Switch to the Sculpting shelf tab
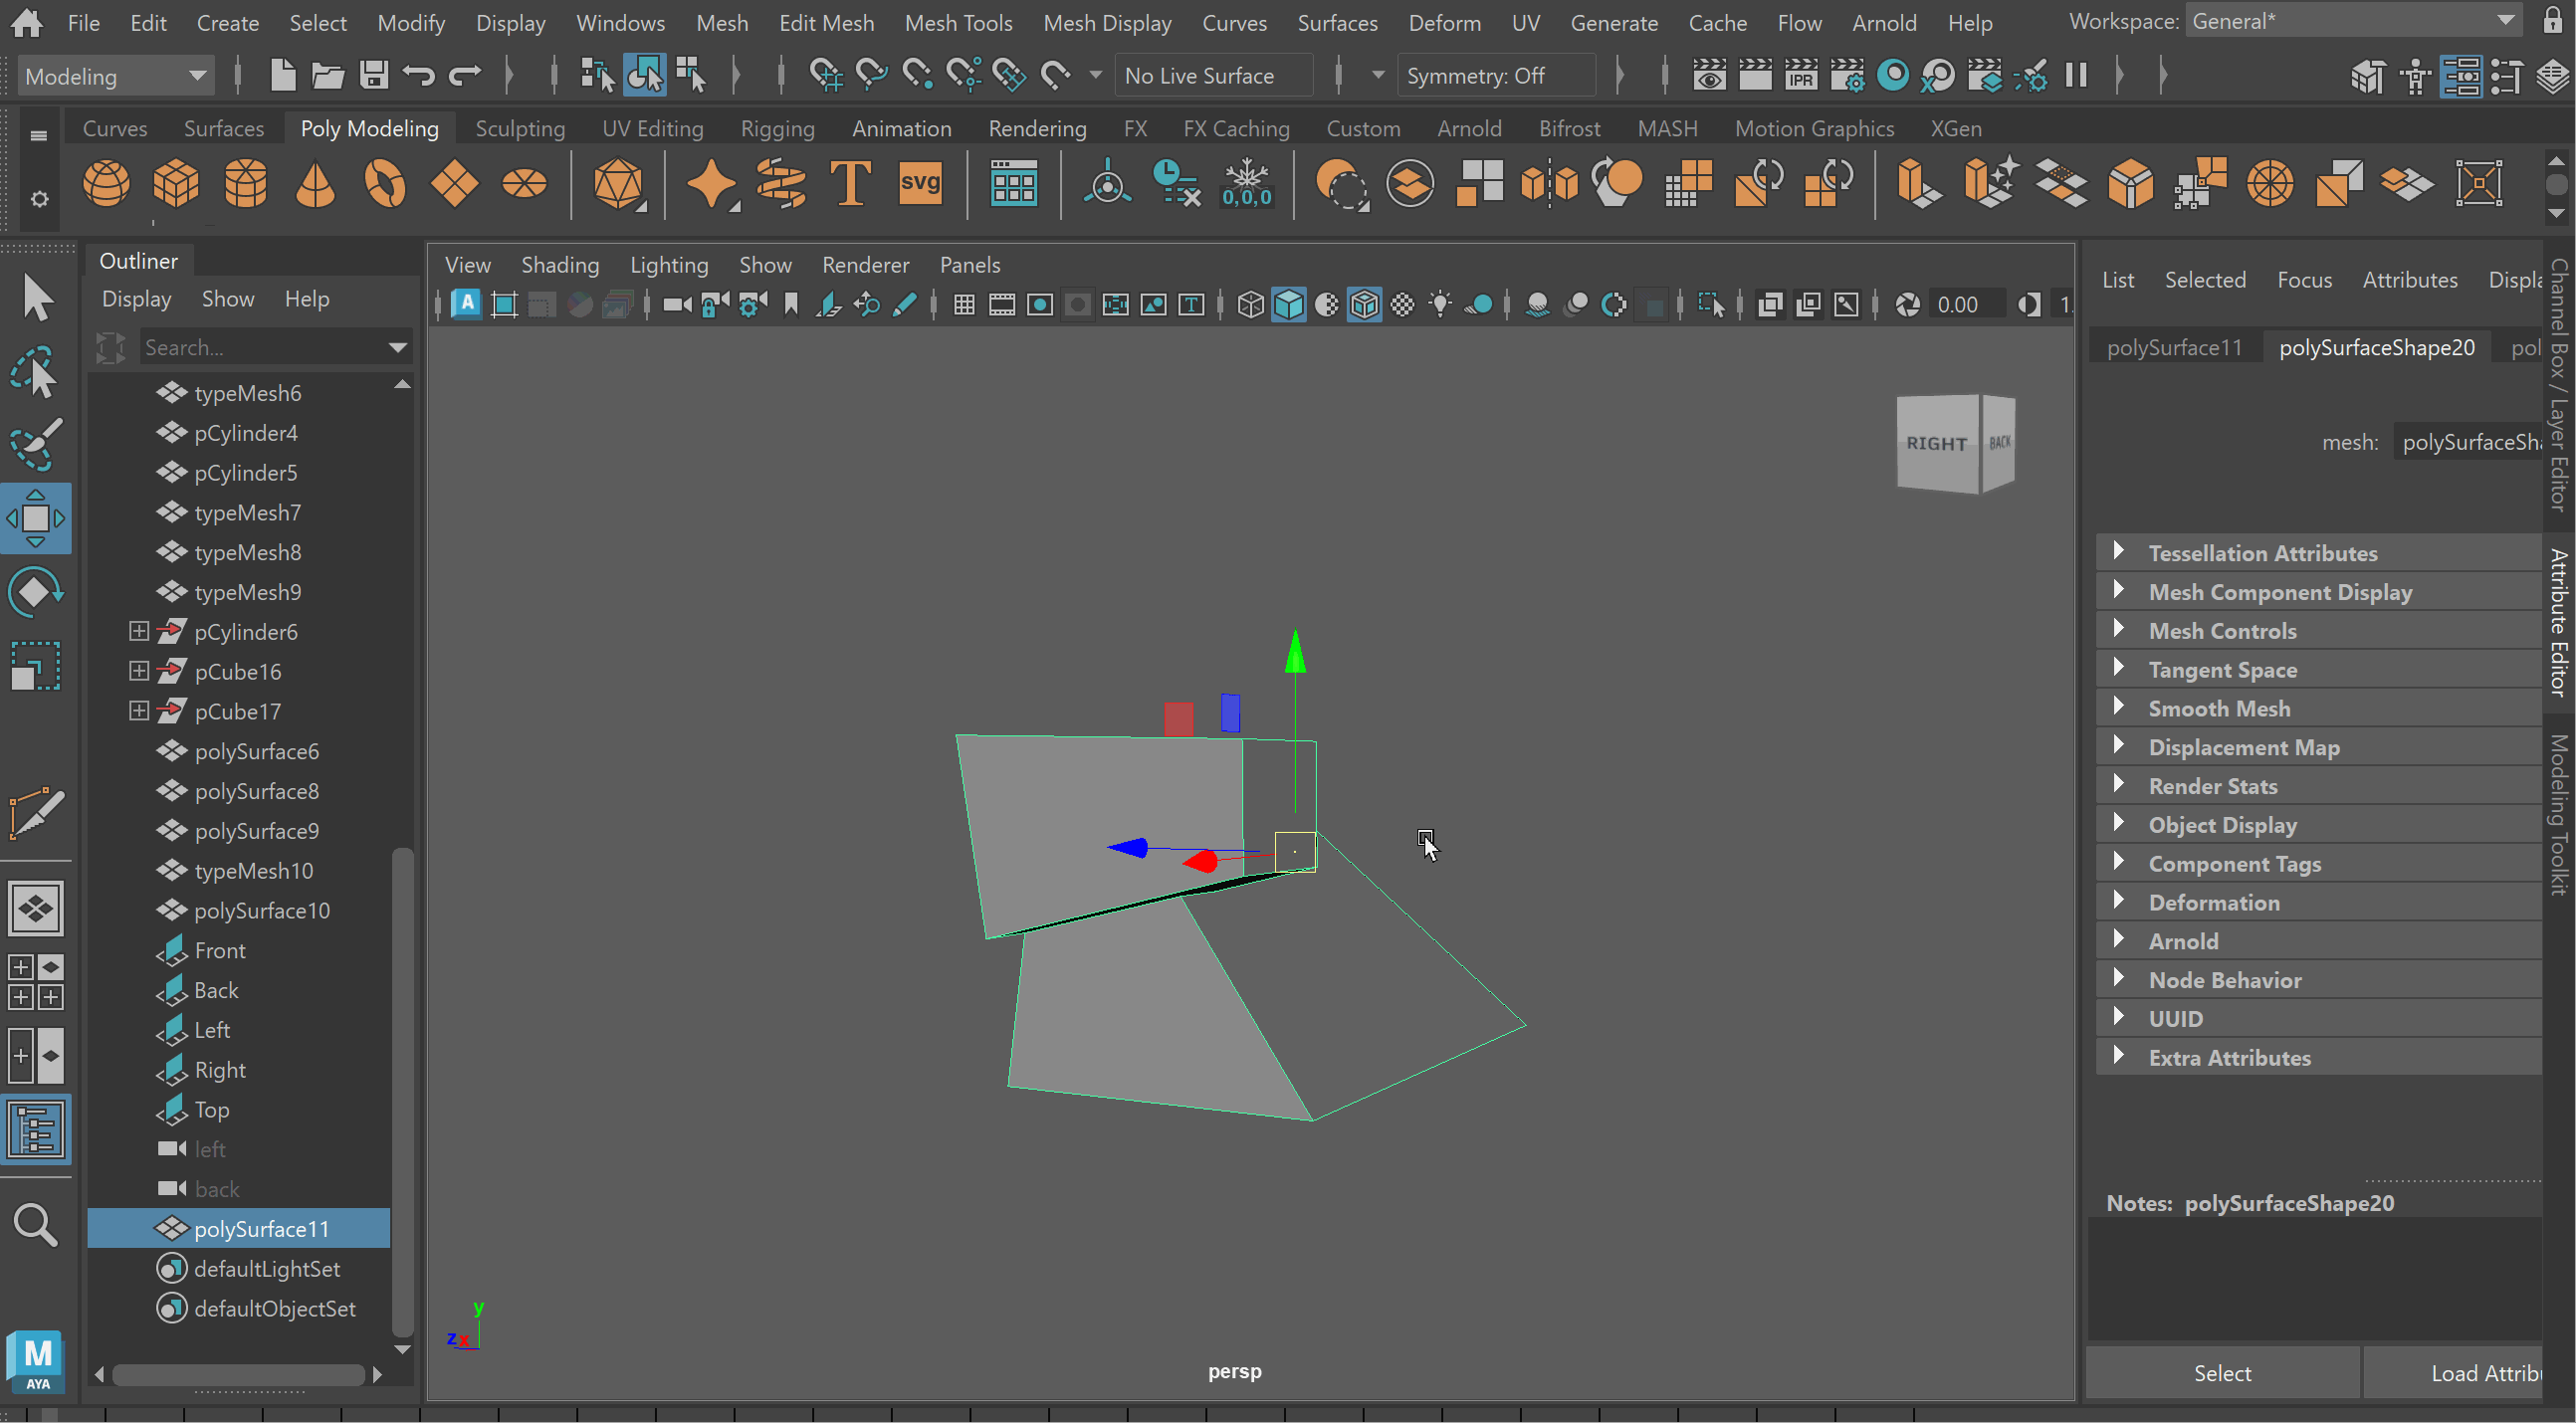 point(519,128)
